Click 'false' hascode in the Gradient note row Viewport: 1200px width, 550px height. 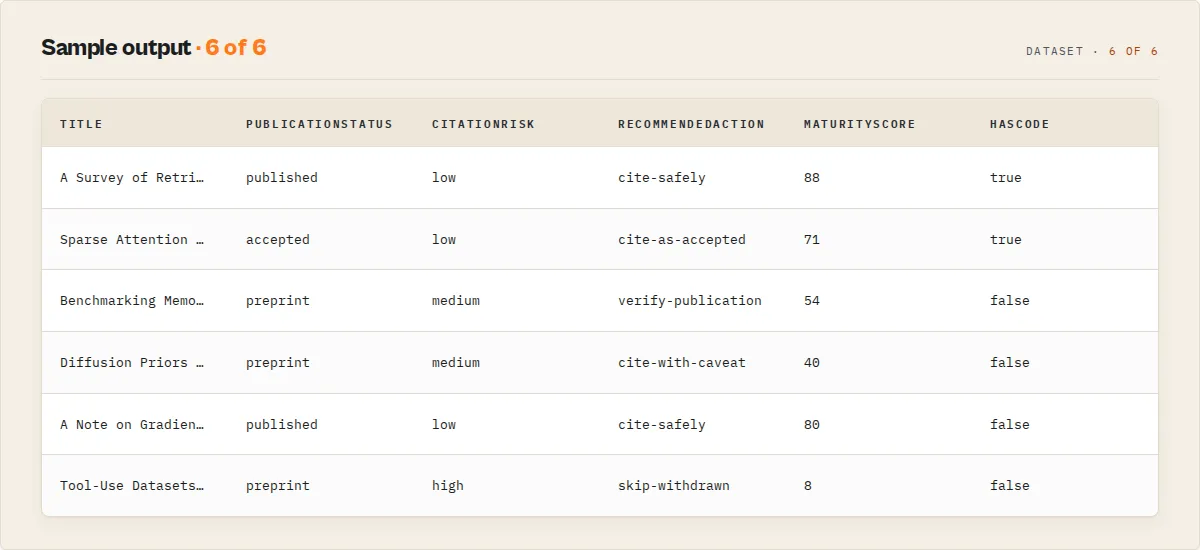1010,425
